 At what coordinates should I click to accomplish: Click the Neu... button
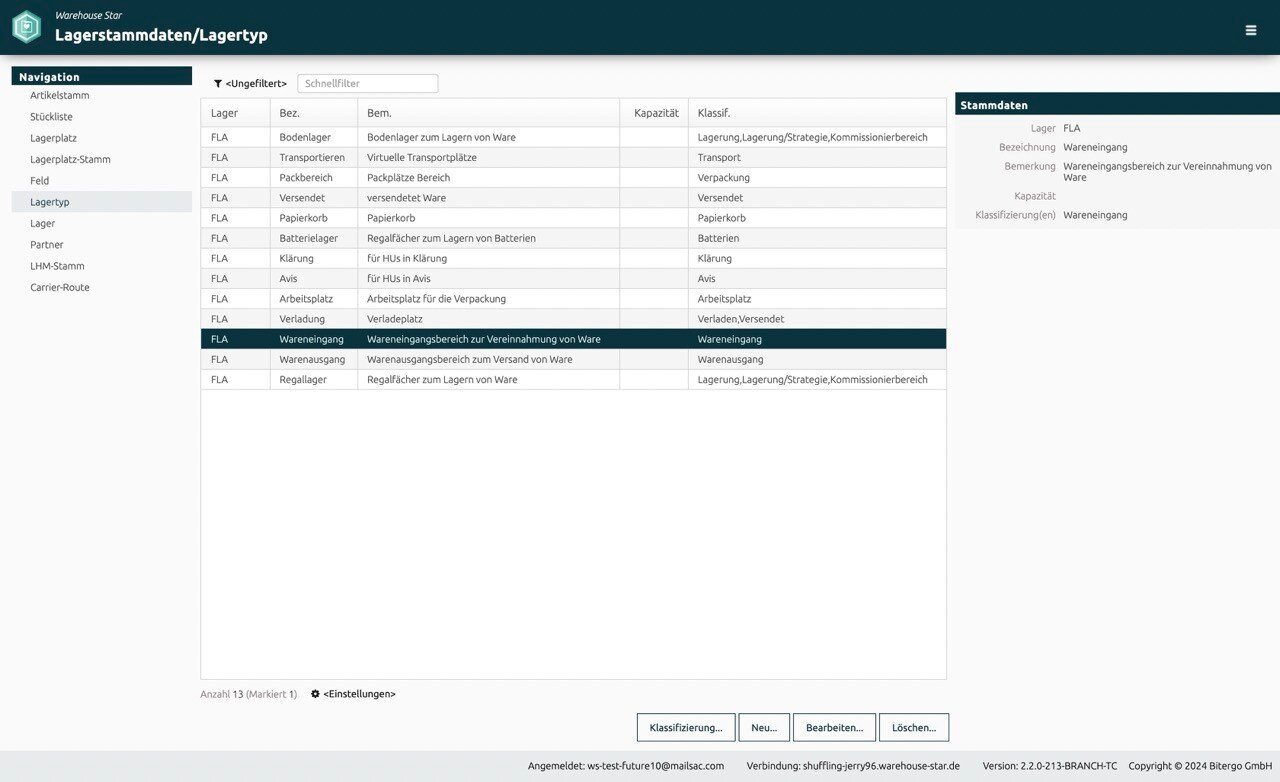click(x=764, y=728)
